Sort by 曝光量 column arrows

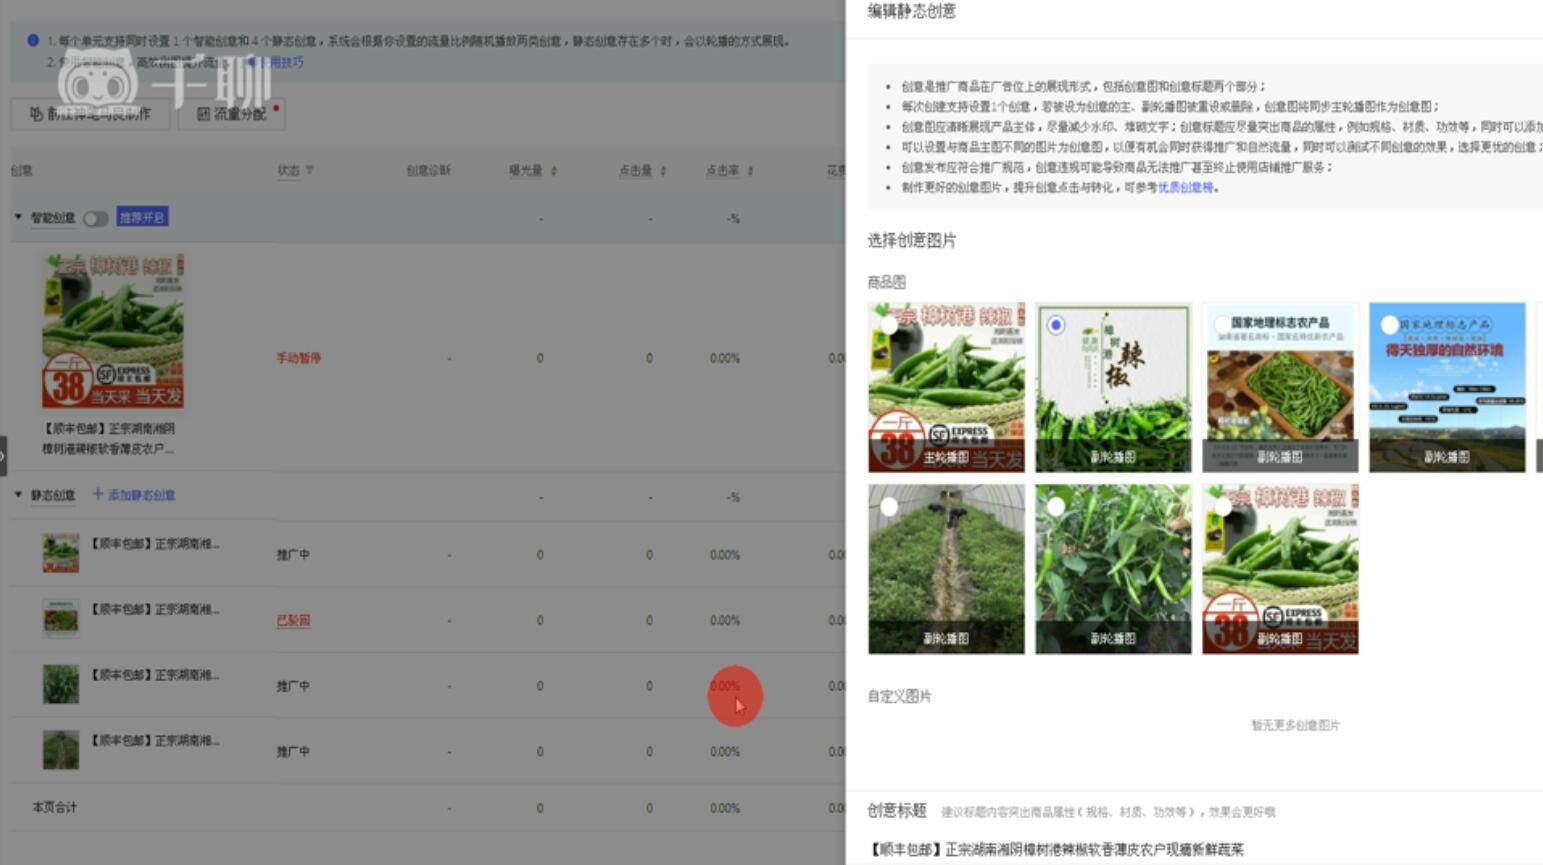point(554,171)
